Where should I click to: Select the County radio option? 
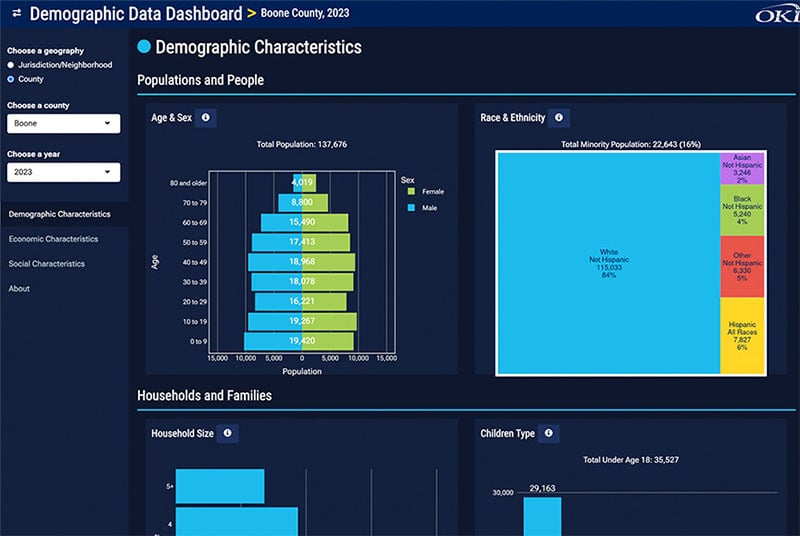(11, 78)
